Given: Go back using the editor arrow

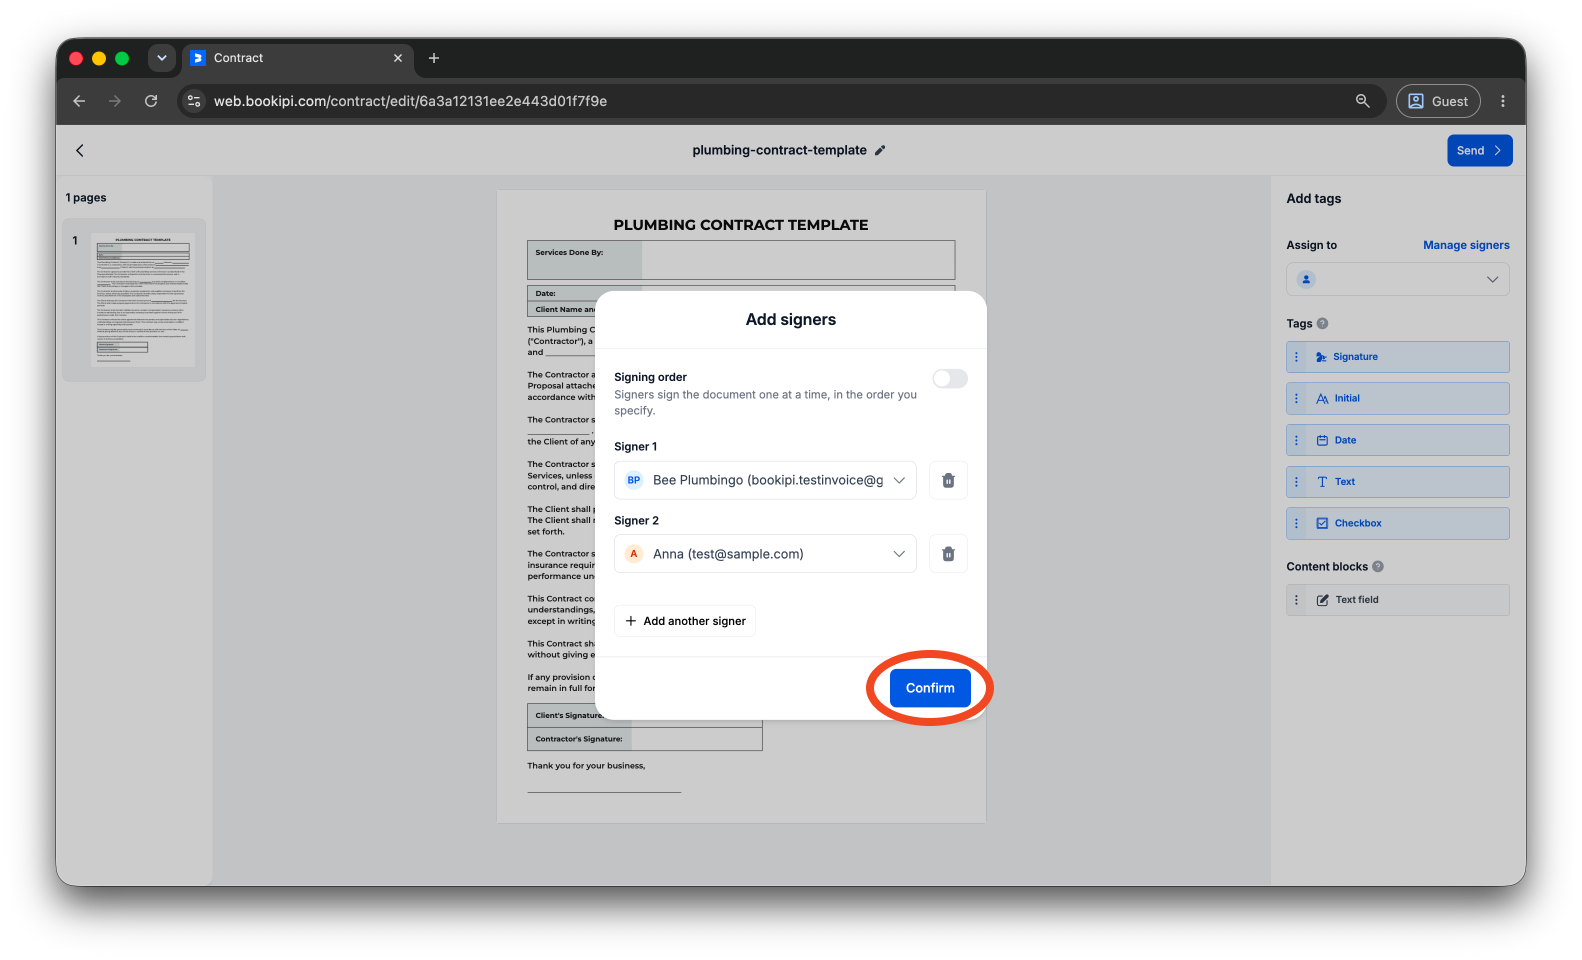Looking at the screenshot, I should 80,150.
